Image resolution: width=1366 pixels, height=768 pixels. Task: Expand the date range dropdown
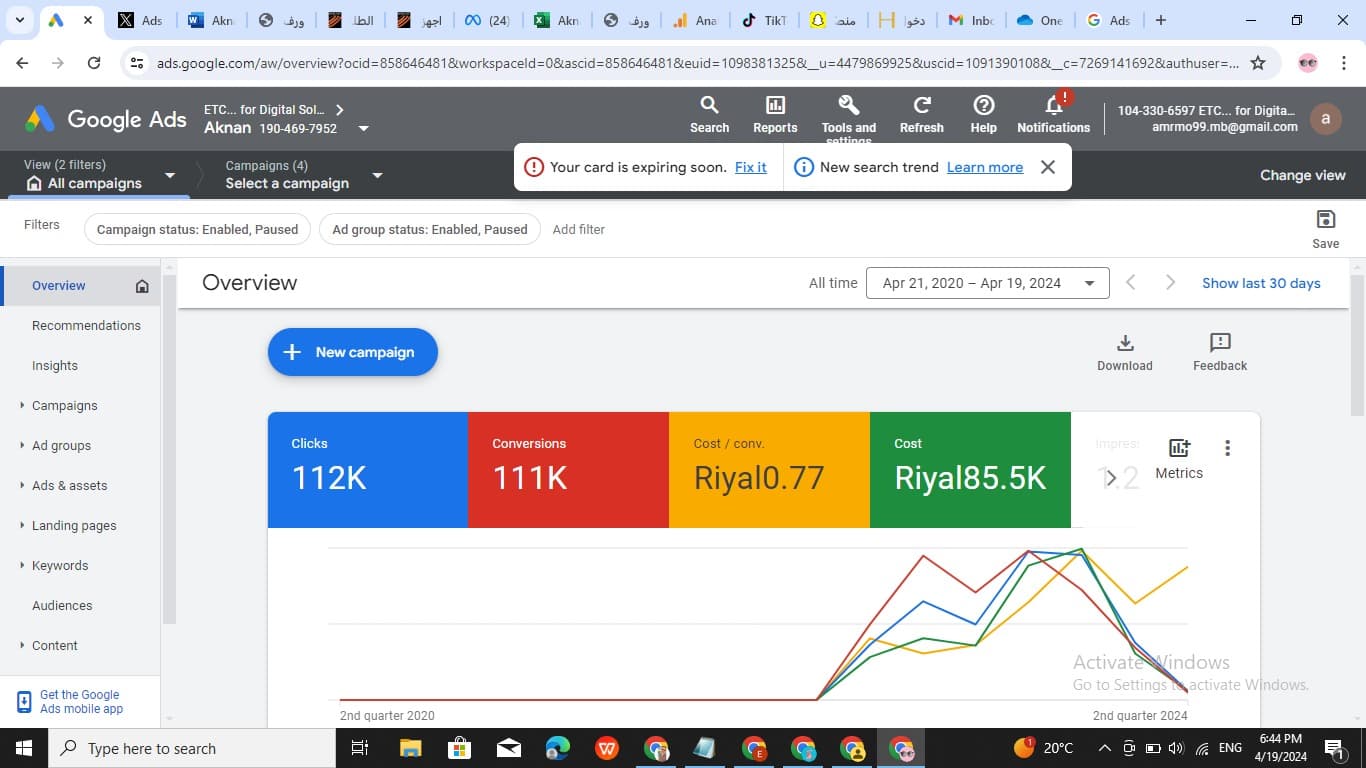[1089, 283]
